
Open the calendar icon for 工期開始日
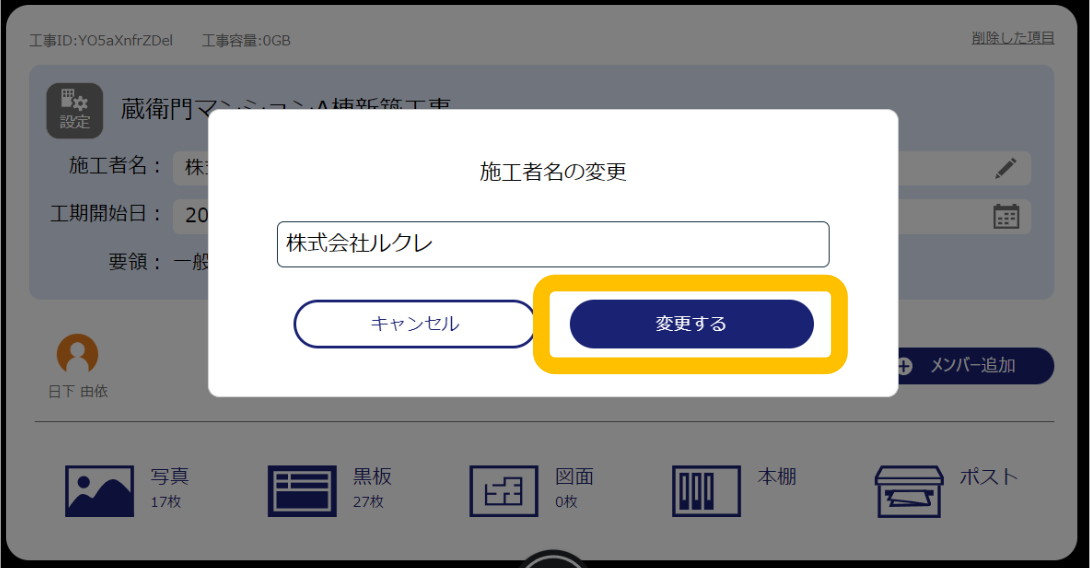1006,216
